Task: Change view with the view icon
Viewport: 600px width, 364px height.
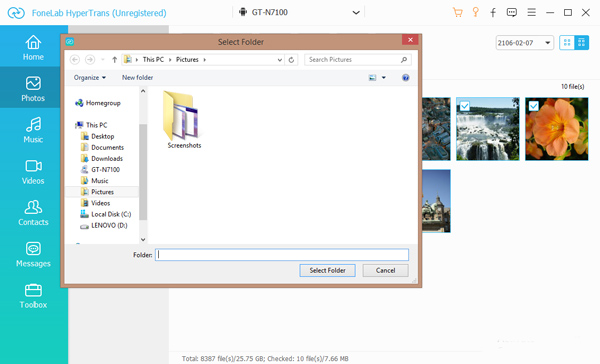Action: [x=372, y=78]
